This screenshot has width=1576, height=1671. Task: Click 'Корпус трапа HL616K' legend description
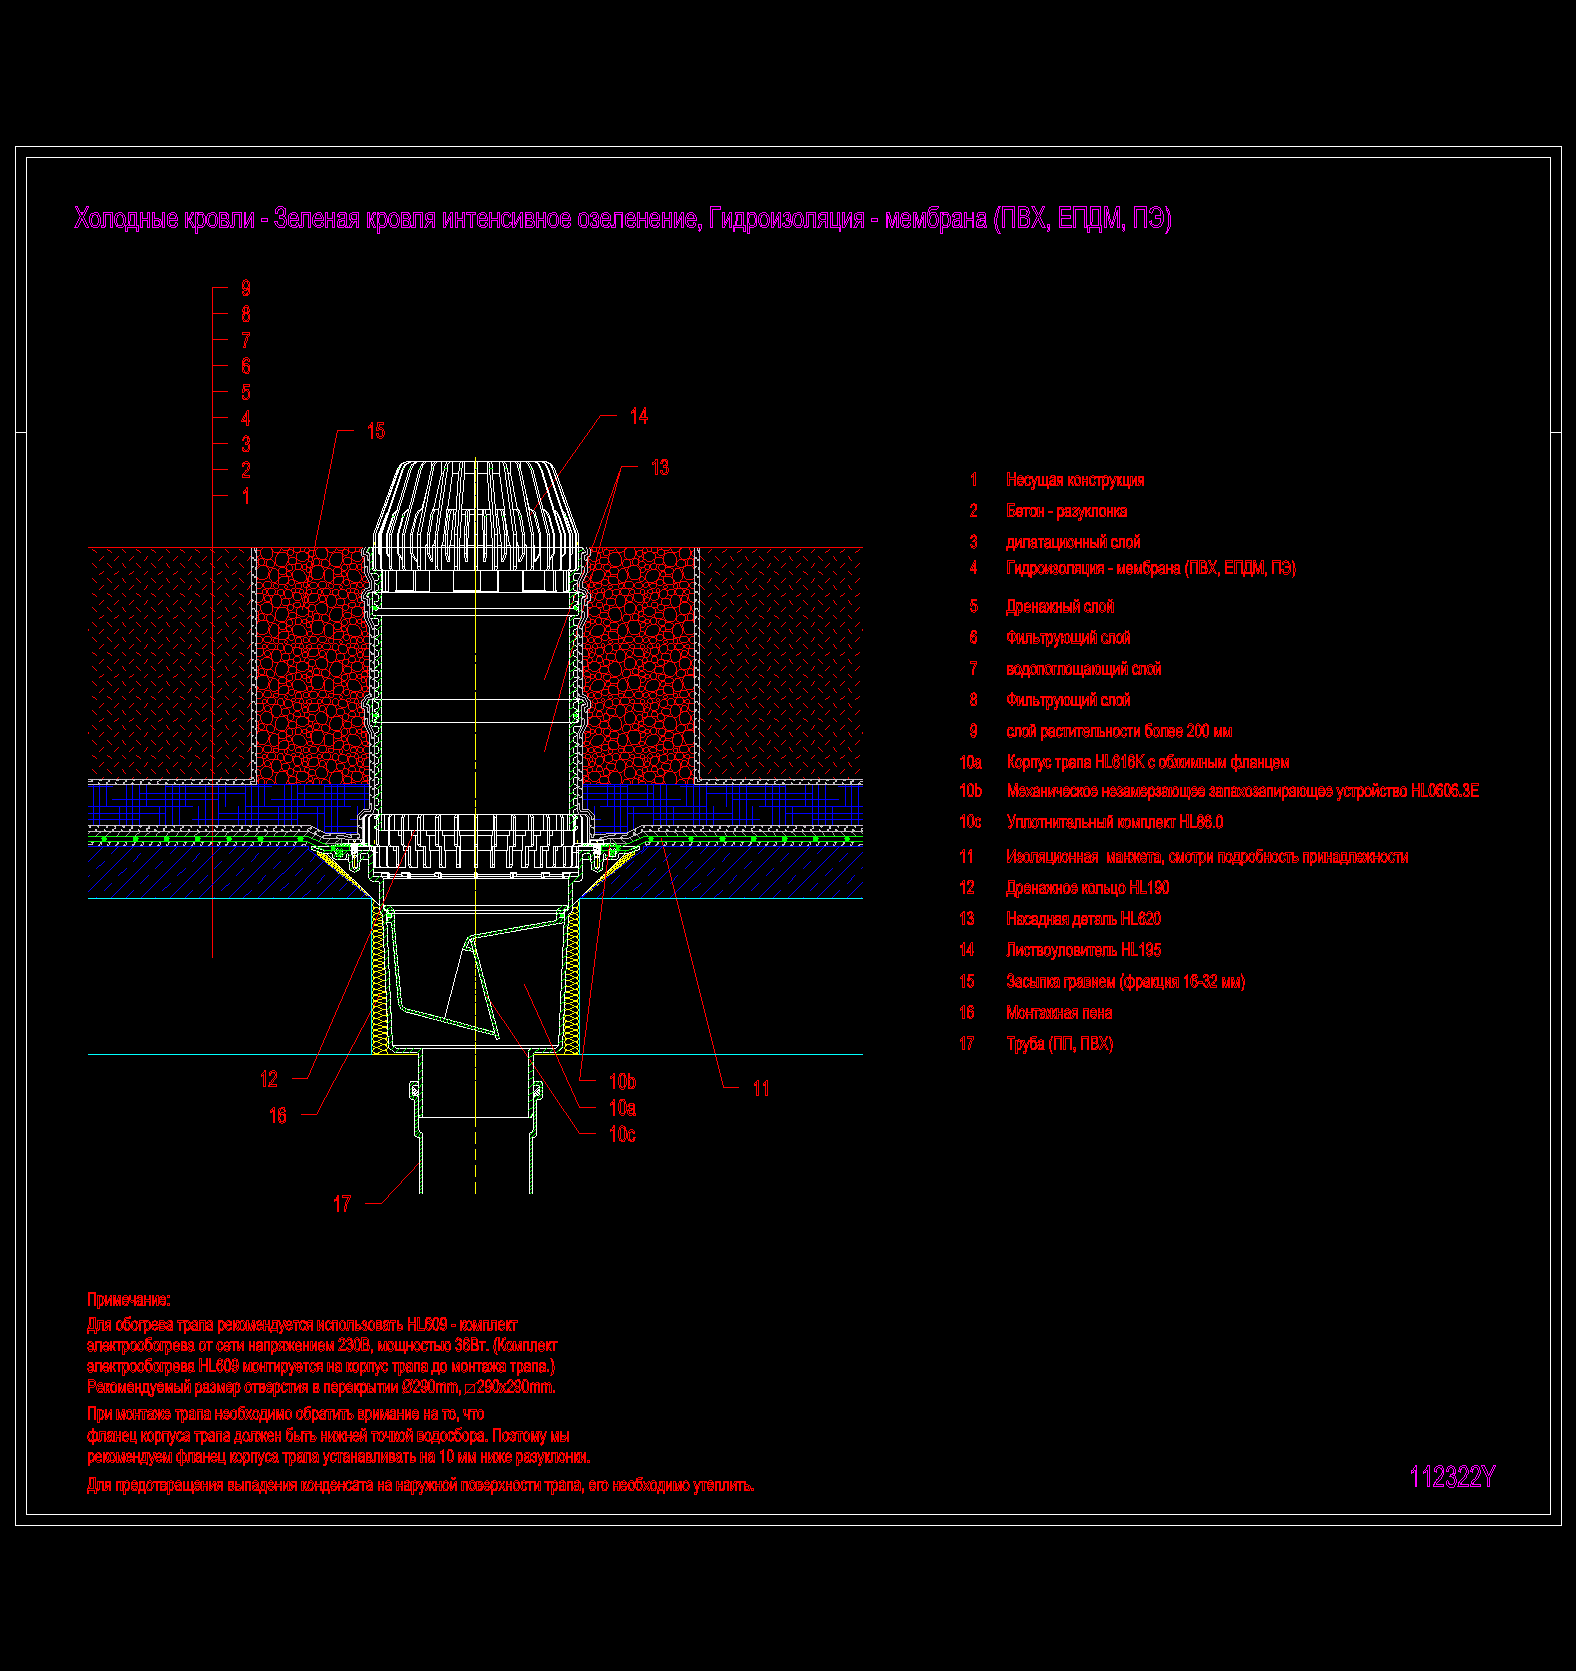coord(1147,762)
